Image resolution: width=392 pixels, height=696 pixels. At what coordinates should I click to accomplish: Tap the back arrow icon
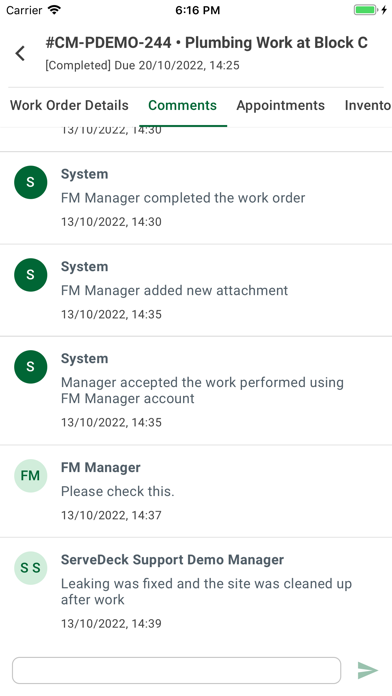coord(20,53)
